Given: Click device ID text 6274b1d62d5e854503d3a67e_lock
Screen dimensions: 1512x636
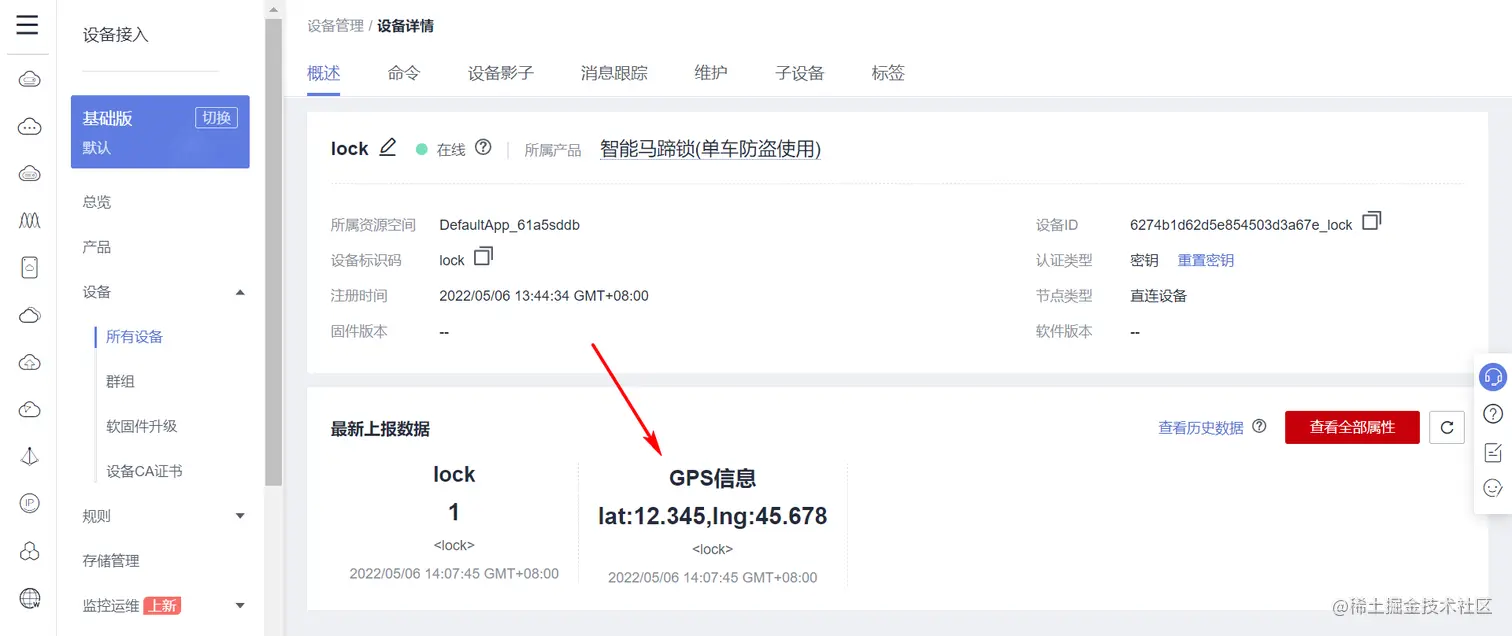Looking at the screenshot, I should pyautogui.click(x=1241, y=225).
